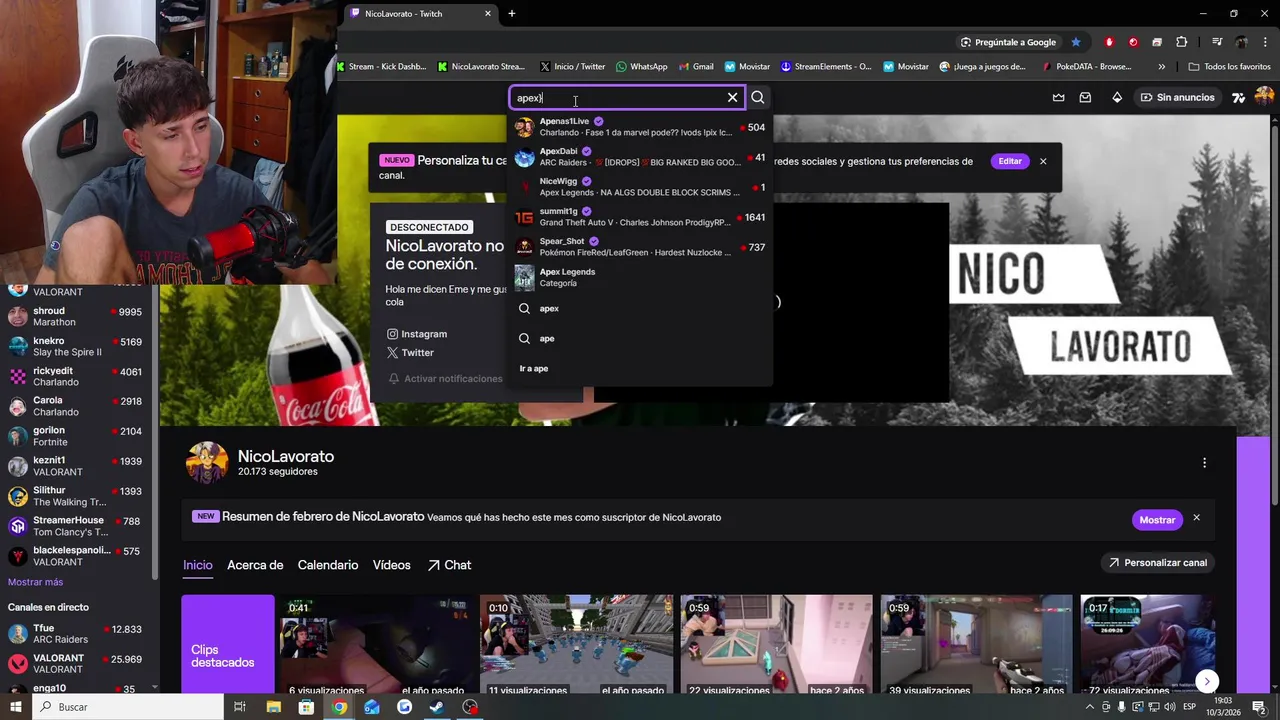Open the Gmail bookmark
This screenshot has height=720, width=1280.
[x=696, y=67]
